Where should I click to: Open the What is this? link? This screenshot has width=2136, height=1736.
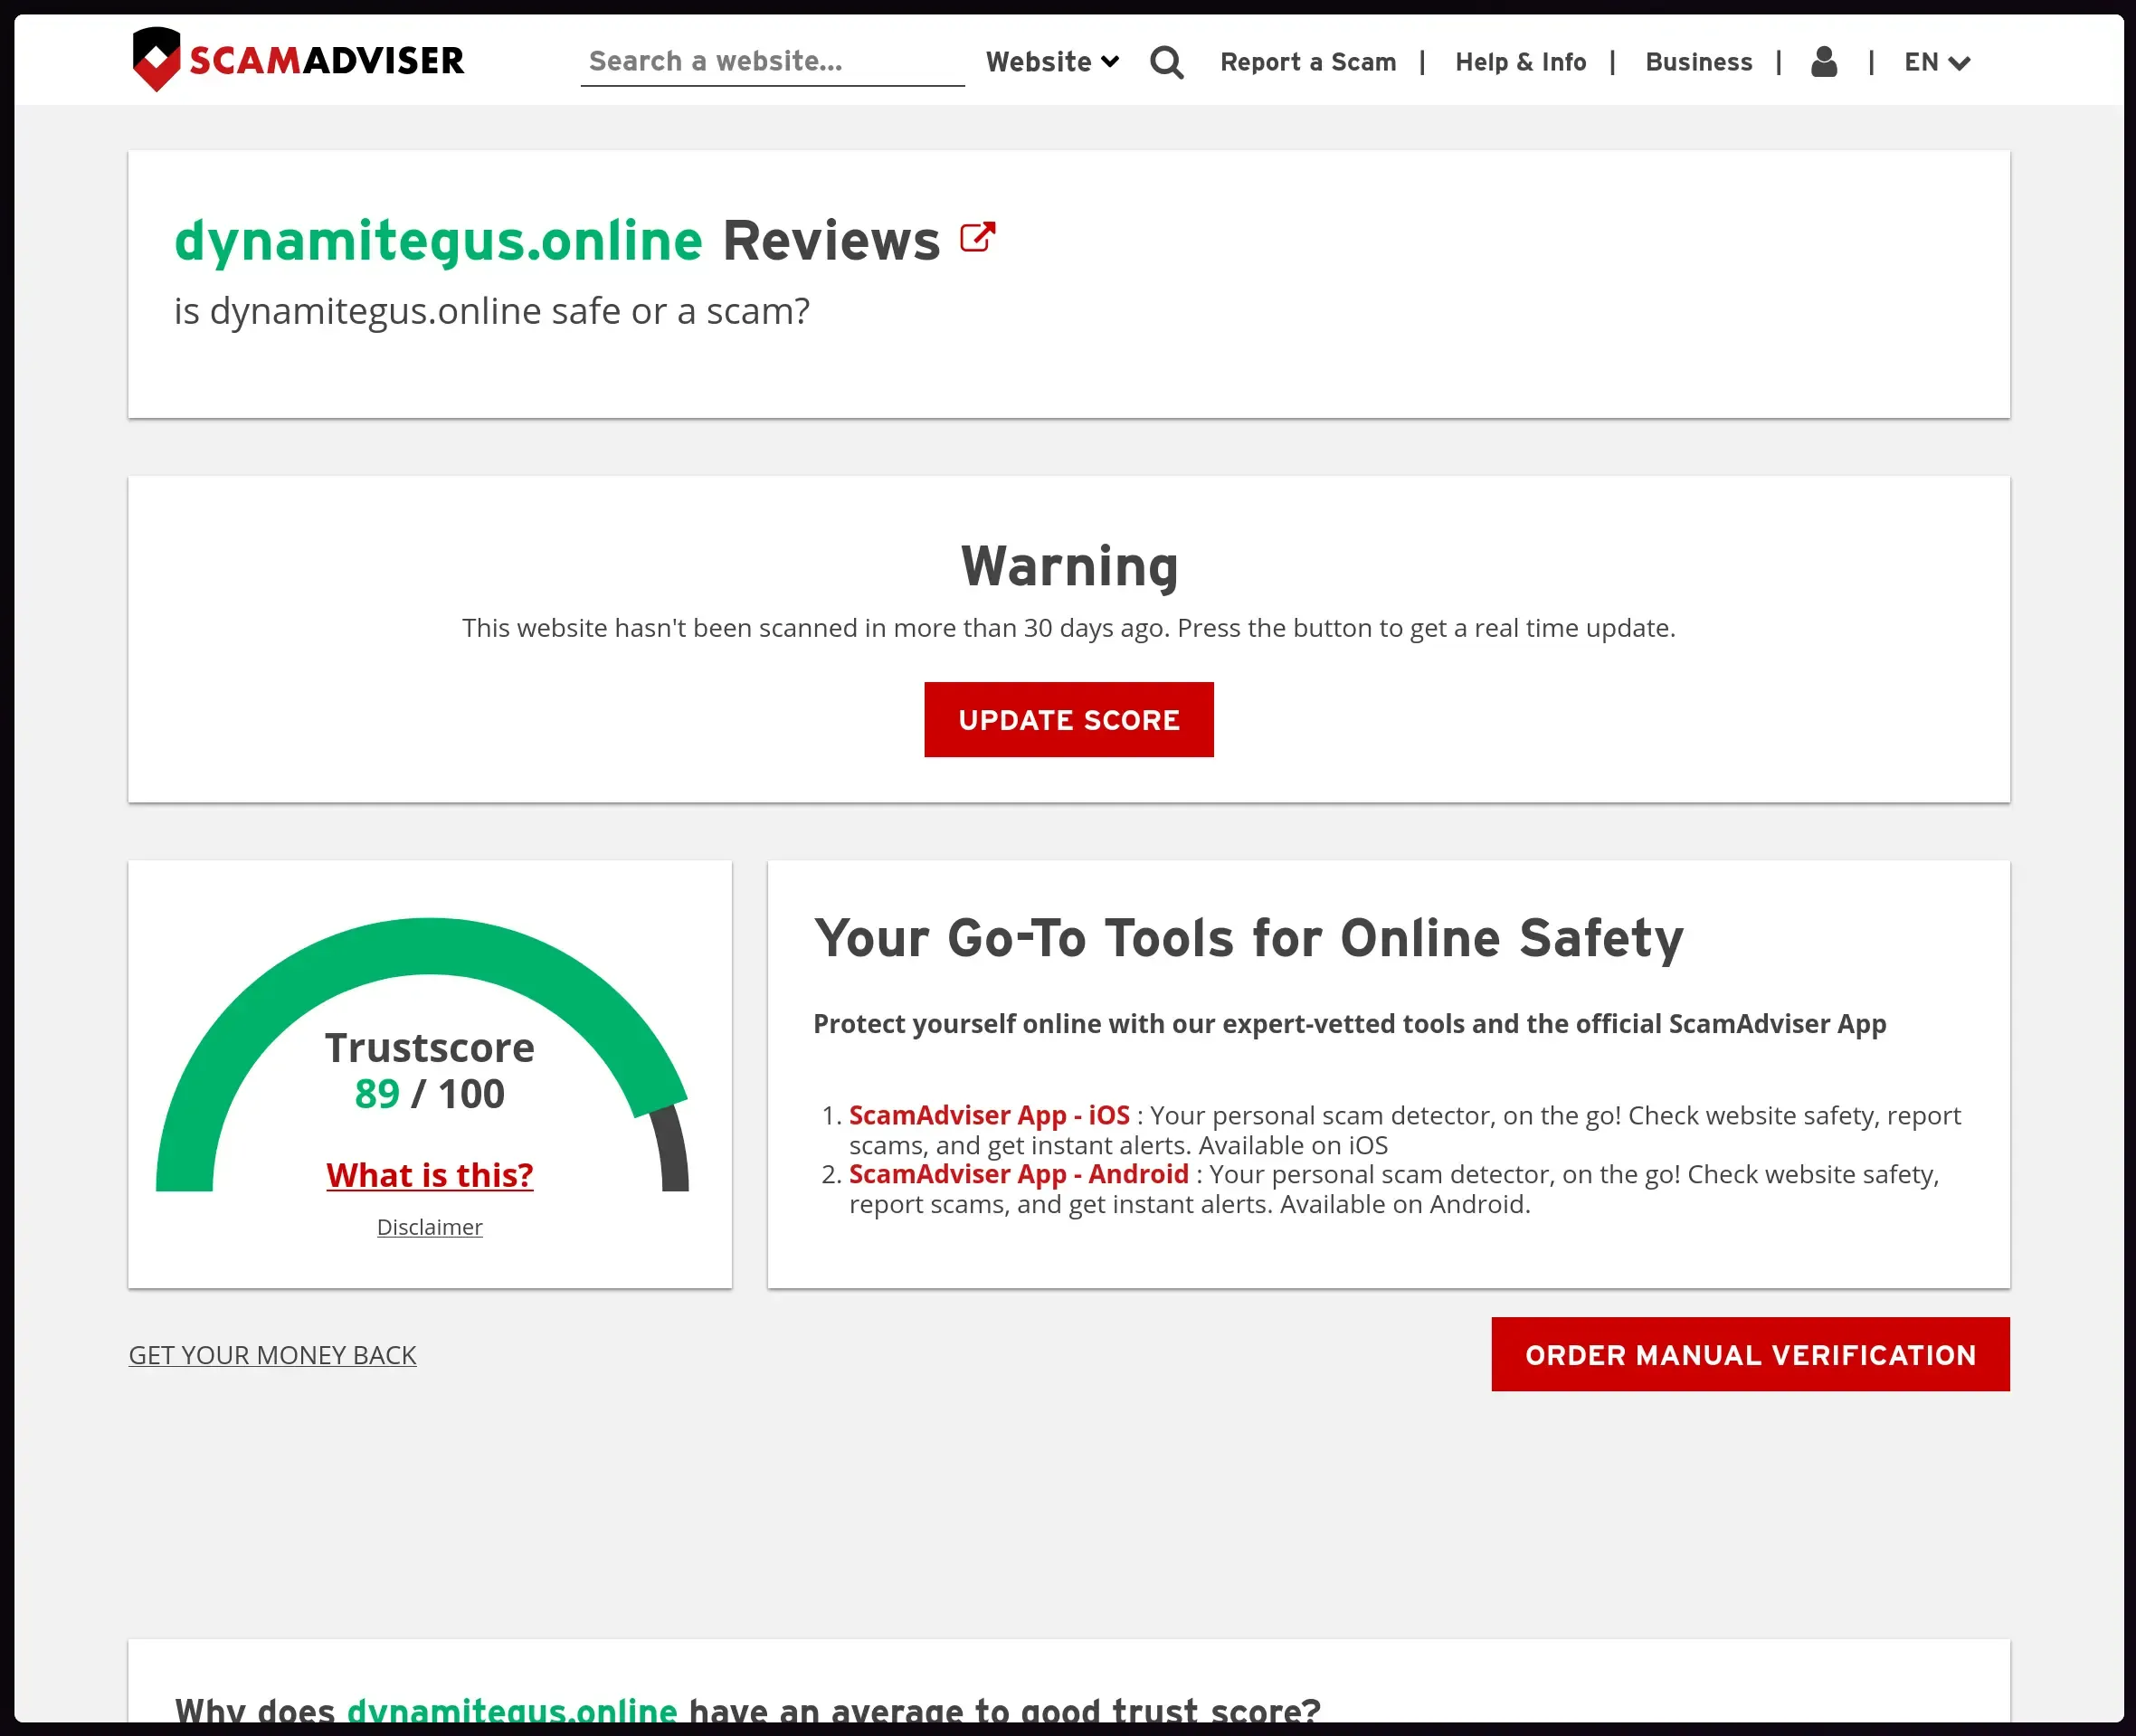429,1174
